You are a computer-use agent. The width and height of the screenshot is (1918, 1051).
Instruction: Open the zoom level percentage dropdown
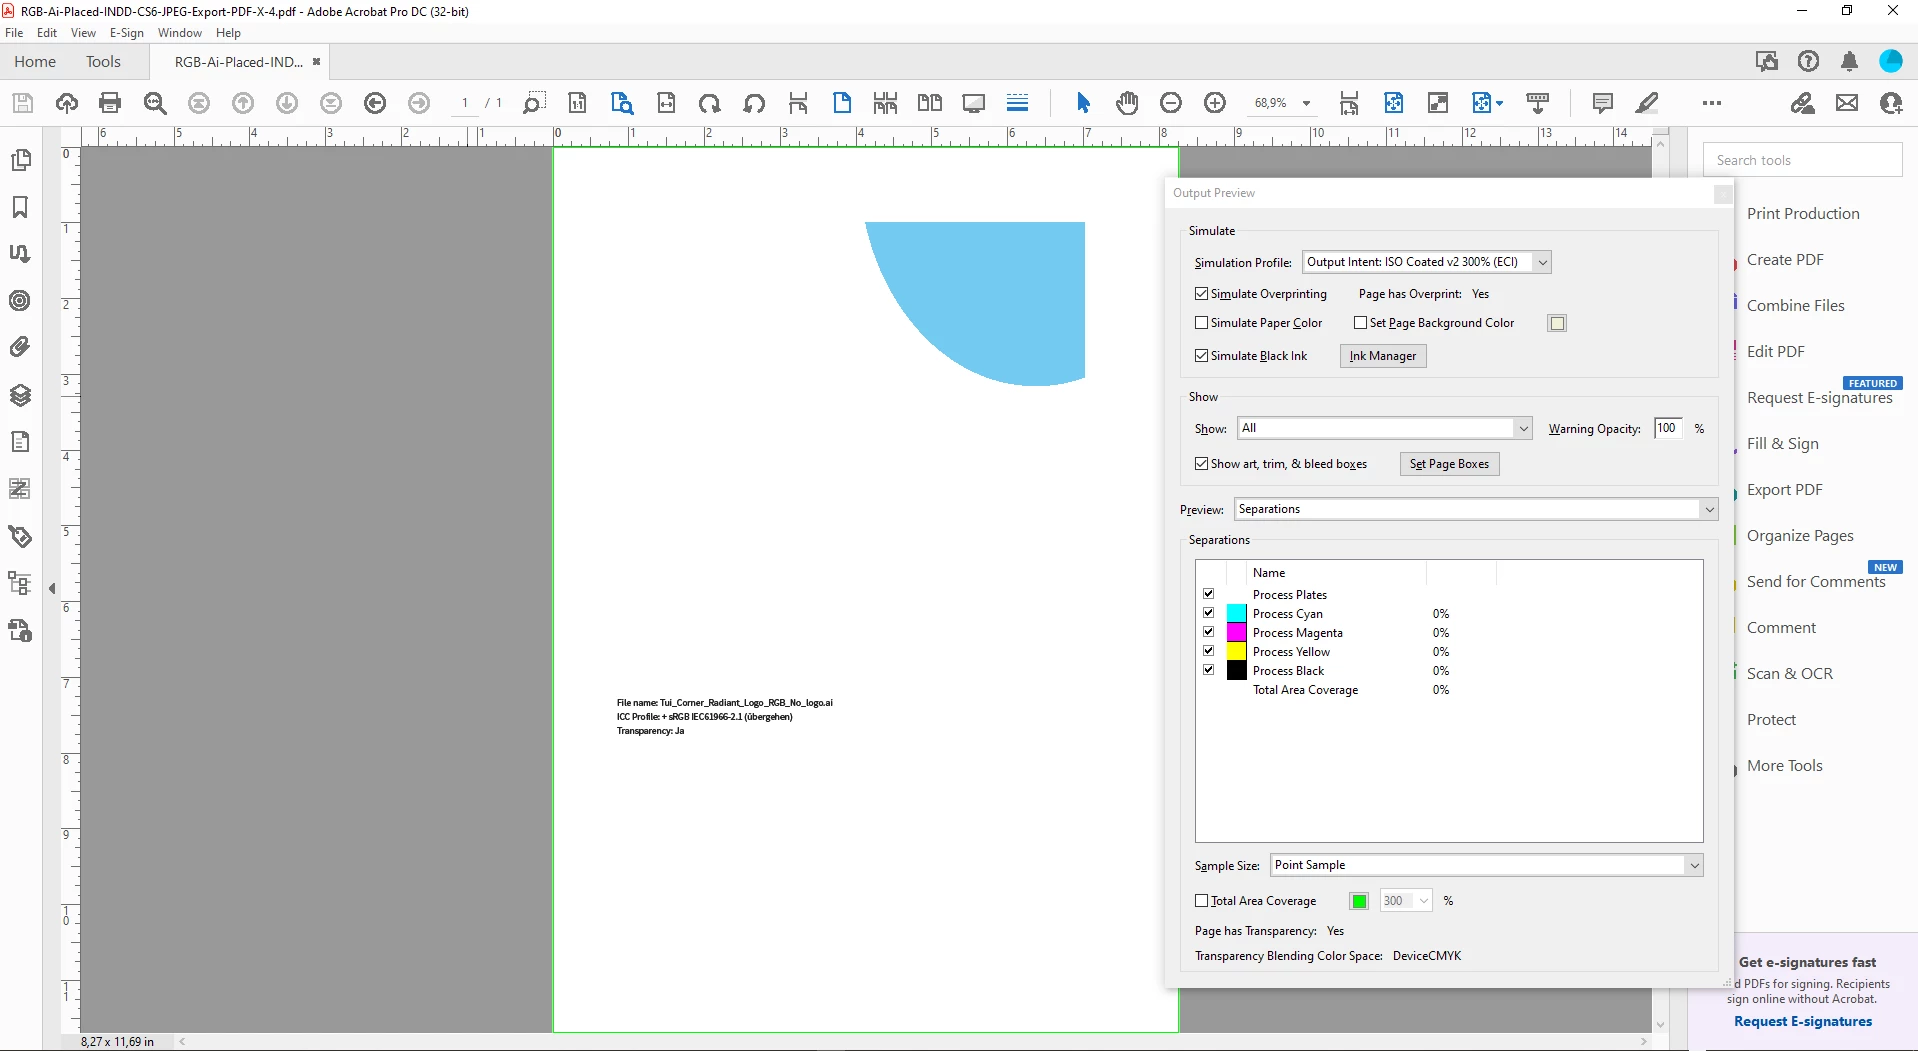(x=1306, y=103)
